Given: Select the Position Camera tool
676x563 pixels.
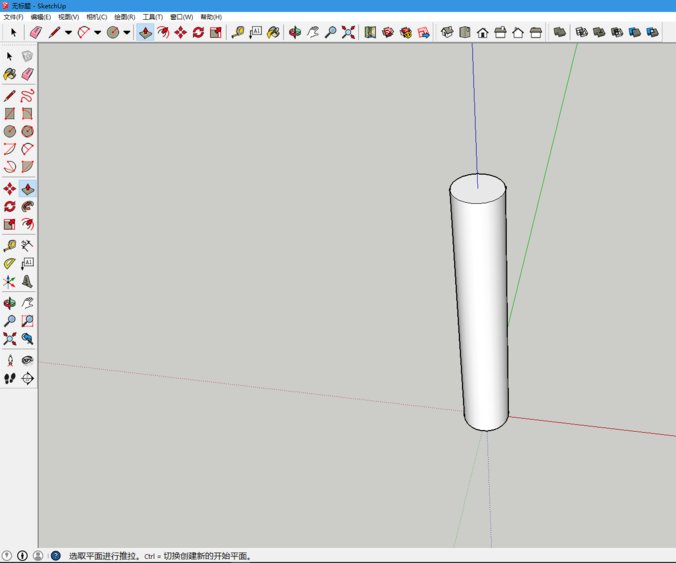Looking at the screenshot, I should click(x=9, y=360).
